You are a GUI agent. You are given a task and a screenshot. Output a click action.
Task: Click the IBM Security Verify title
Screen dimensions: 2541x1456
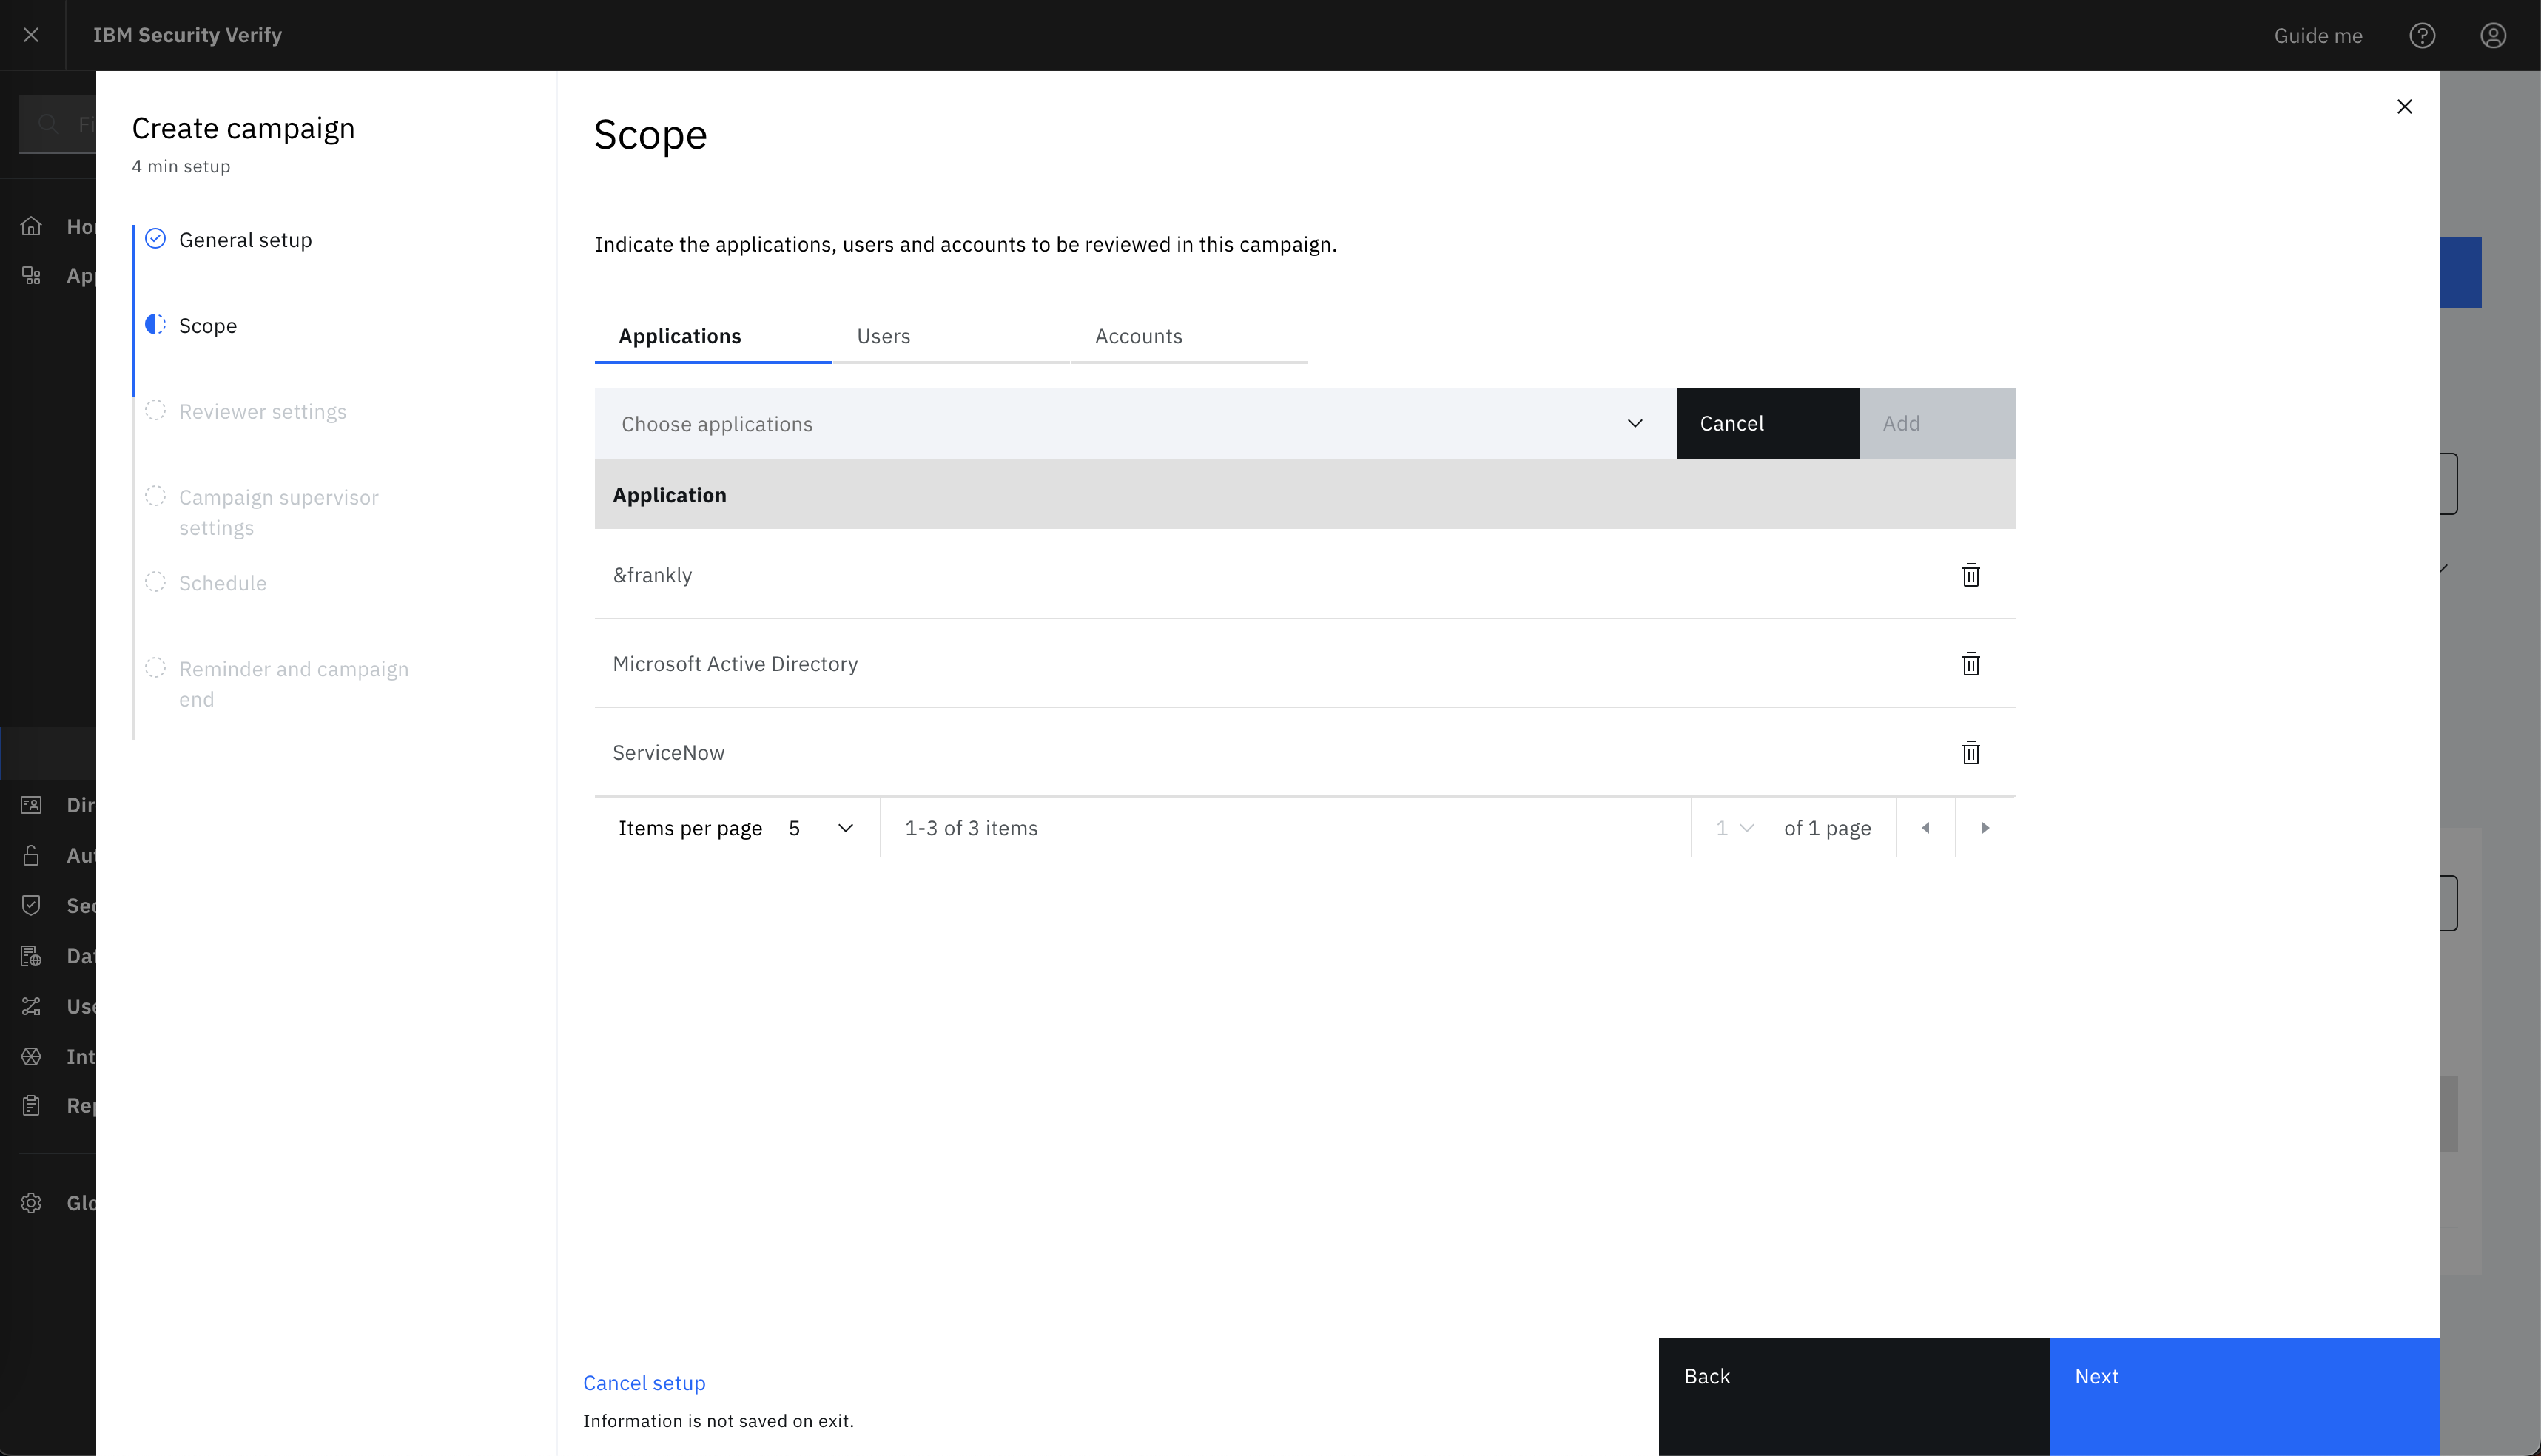187,35
